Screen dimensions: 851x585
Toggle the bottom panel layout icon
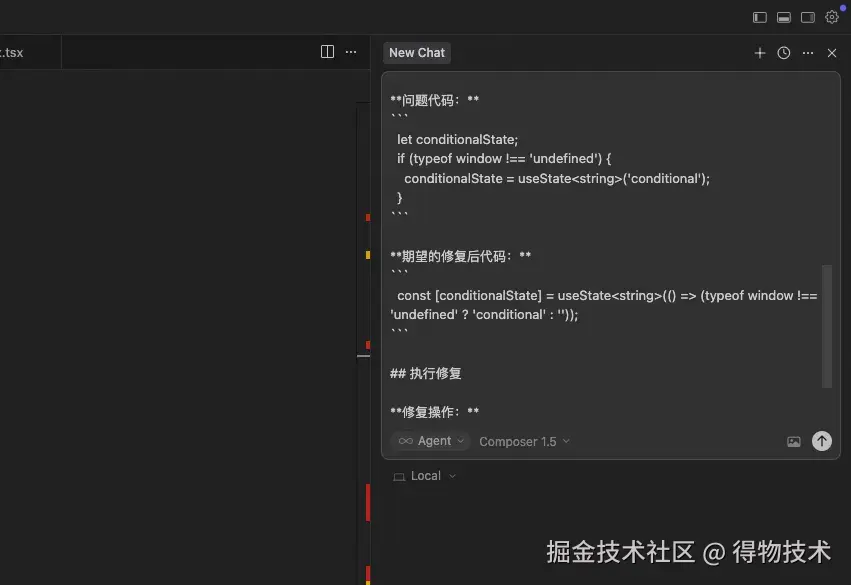(x=784, y=17)
